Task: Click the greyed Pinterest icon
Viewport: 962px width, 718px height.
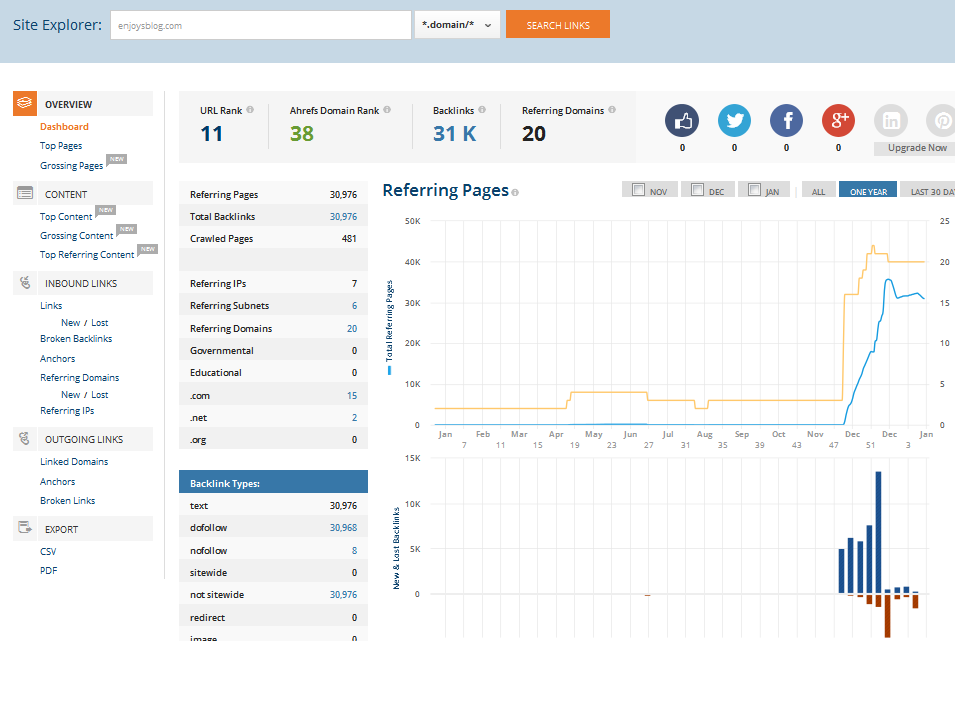Action: 942,121
